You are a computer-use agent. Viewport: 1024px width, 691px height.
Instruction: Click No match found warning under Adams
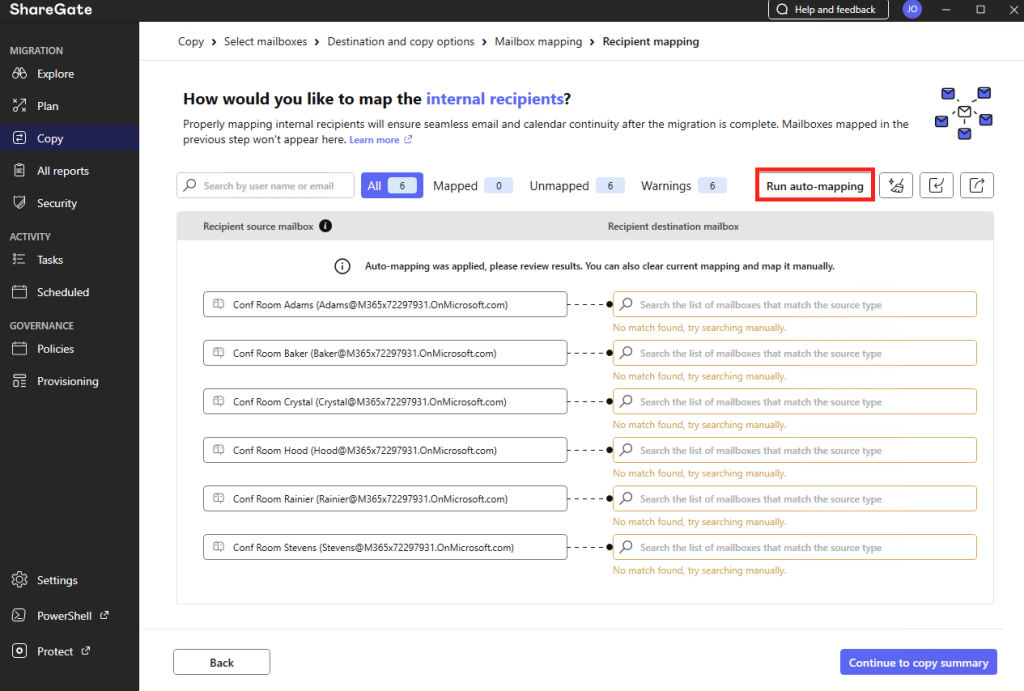click(x=699, y=328)
